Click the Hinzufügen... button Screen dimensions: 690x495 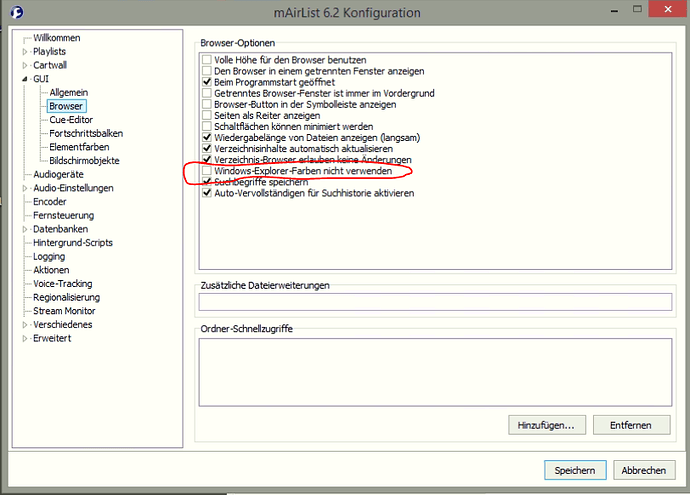[x=547, y=425]
